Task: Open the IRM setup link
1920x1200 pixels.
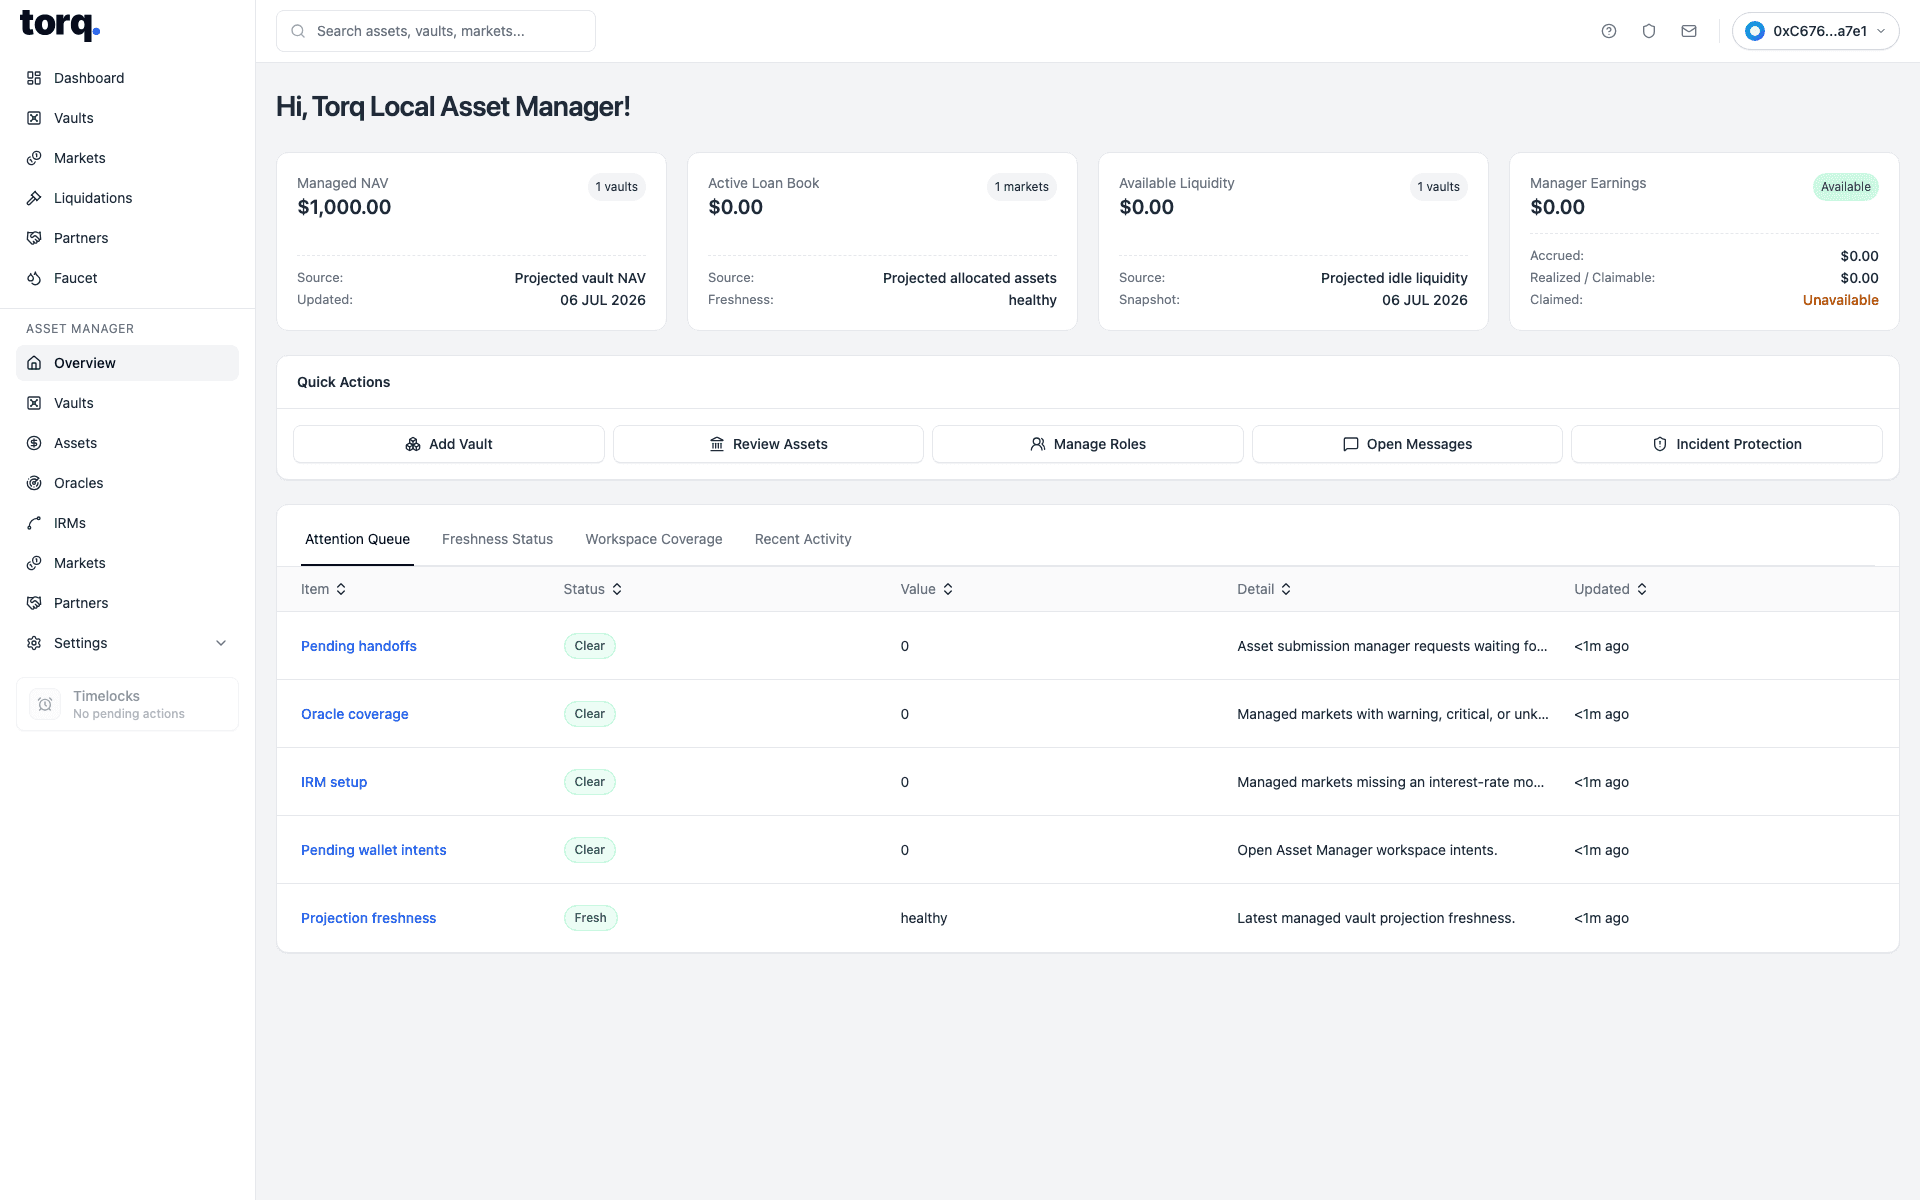Action: [x=334, y=782]
